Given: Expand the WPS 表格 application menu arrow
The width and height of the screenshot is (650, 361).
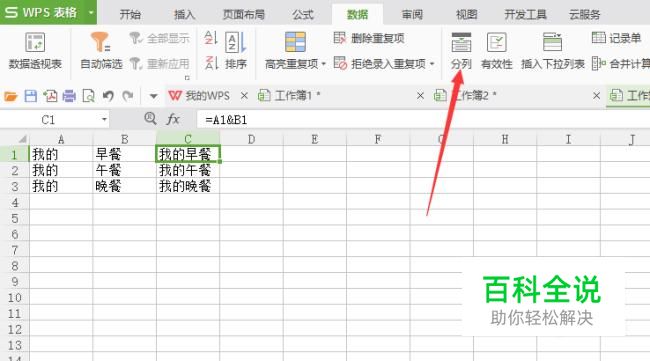Looking at the screenshot, I should coord(91,12).
